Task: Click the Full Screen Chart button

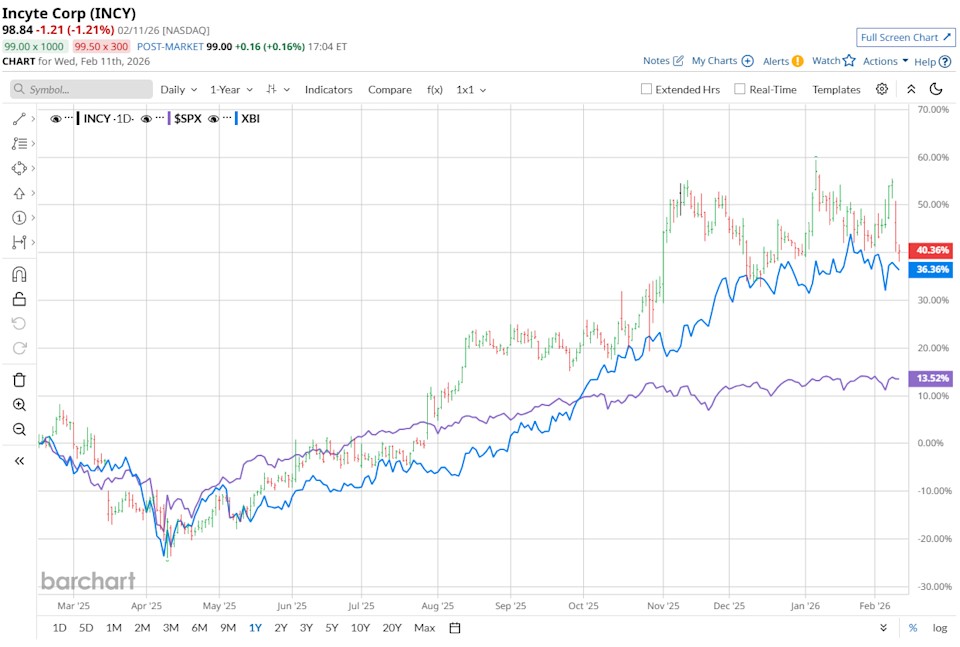Action: pyautogui.click(x=905, y=36)
